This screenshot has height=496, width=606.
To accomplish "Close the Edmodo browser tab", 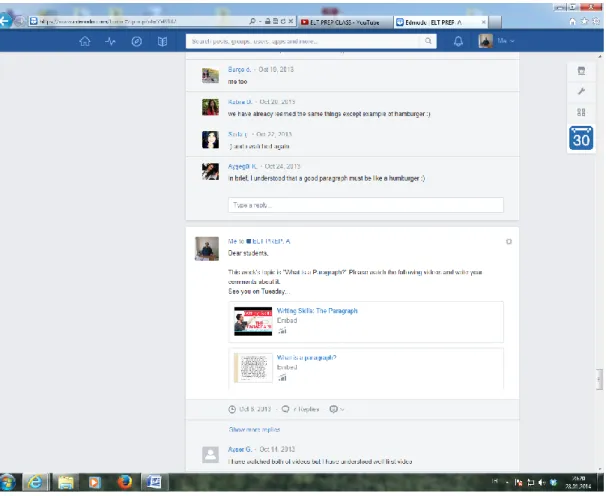I will (x=483, y=22).
